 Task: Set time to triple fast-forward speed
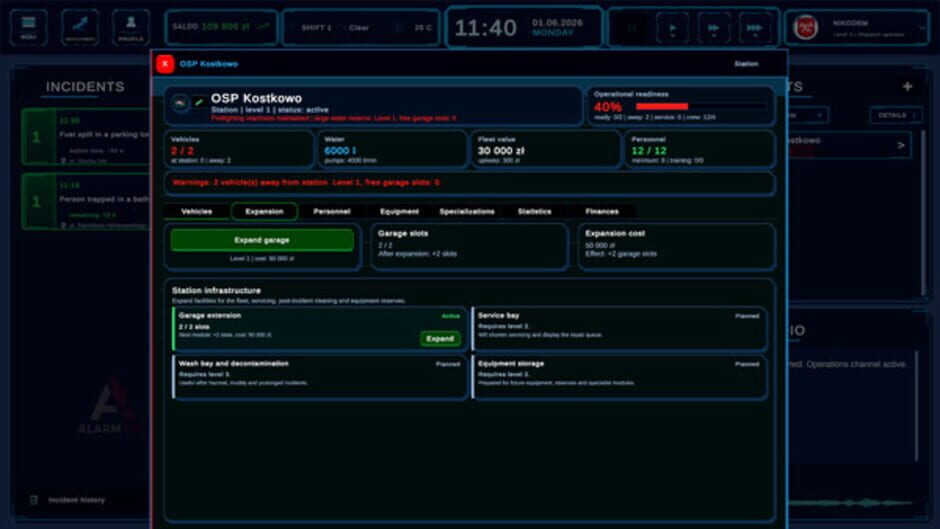click(754, 28)
